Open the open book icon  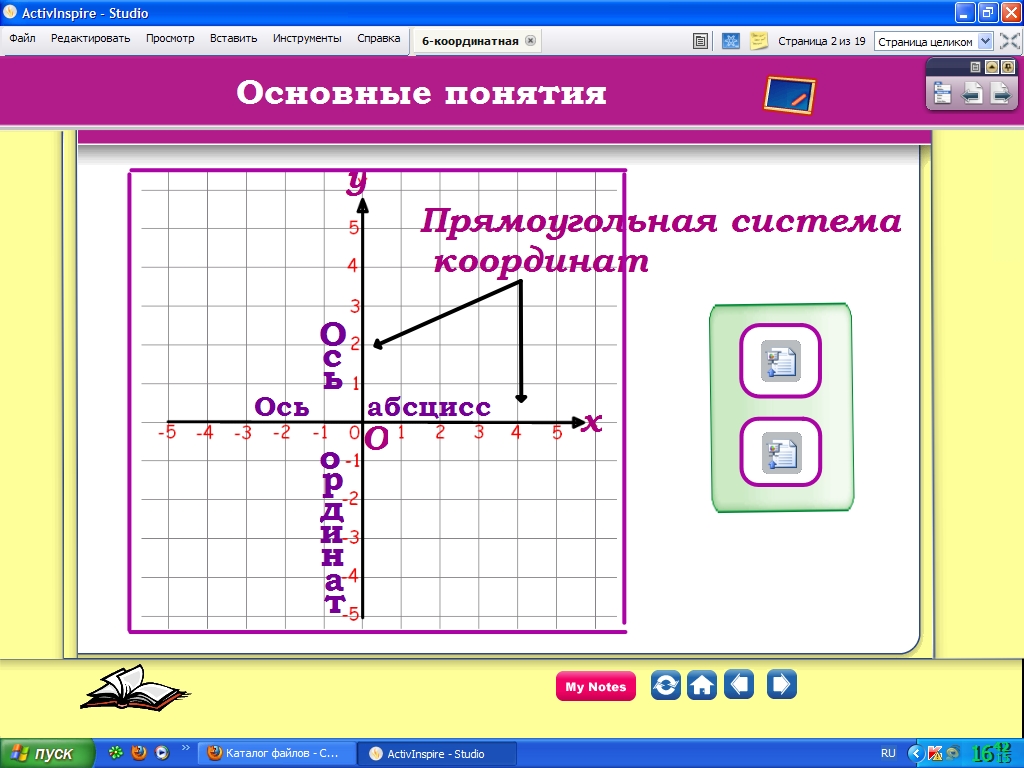tap(132, 688)
